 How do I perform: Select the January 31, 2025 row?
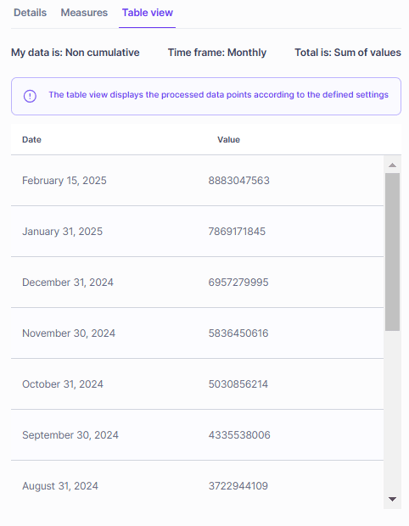[x=197, y=231]
